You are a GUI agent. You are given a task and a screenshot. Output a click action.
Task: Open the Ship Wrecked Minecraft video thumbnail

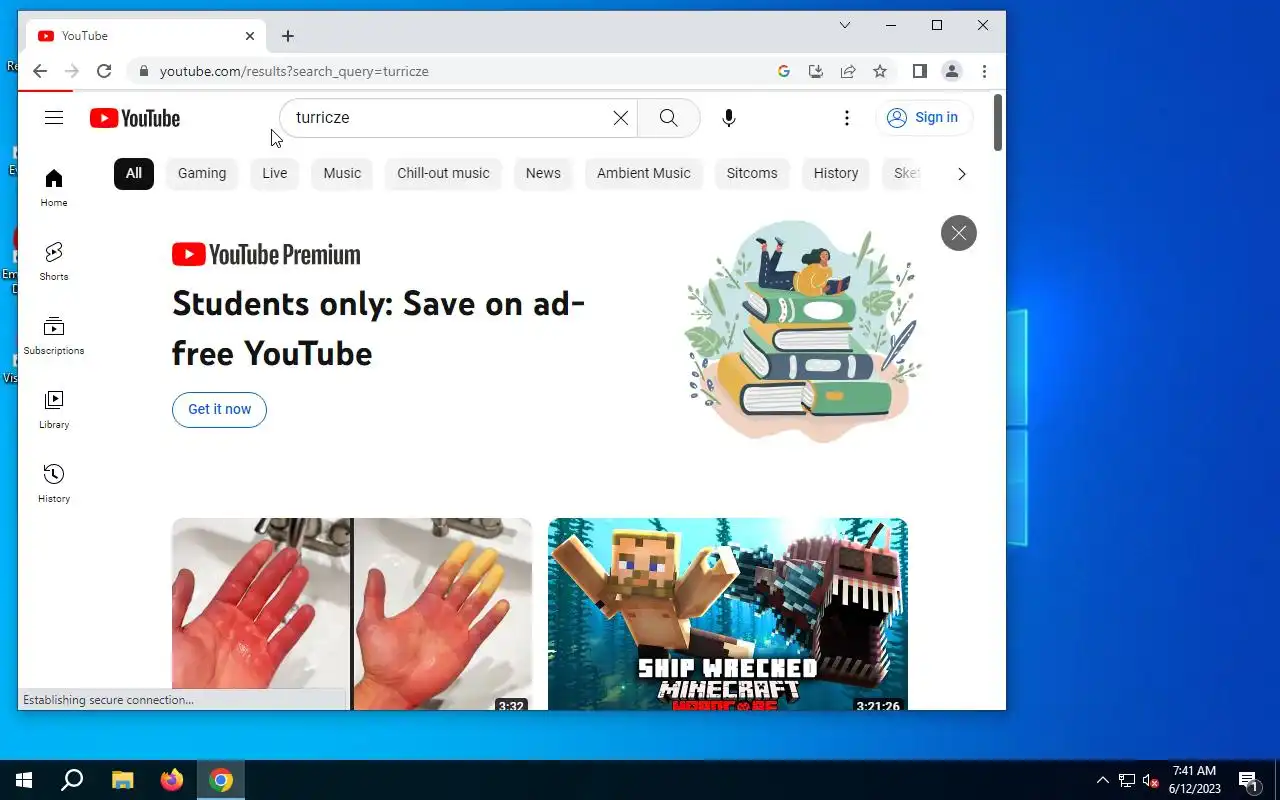click(x=728, y=614)
